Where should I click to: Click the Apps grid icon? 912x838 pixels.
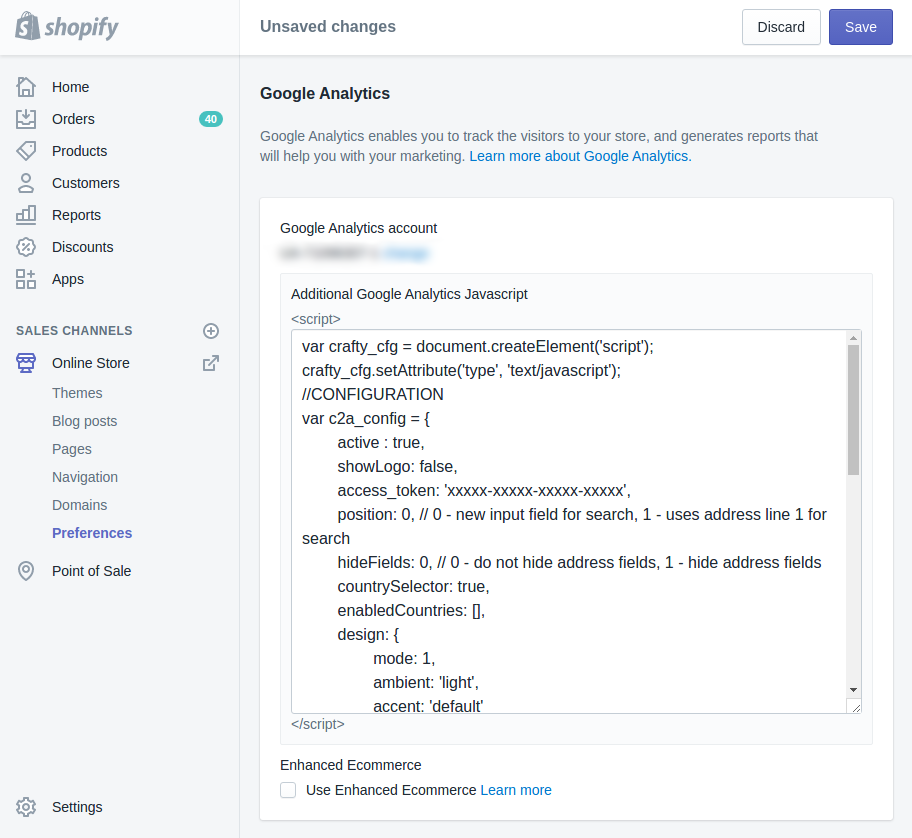point(26,279)
